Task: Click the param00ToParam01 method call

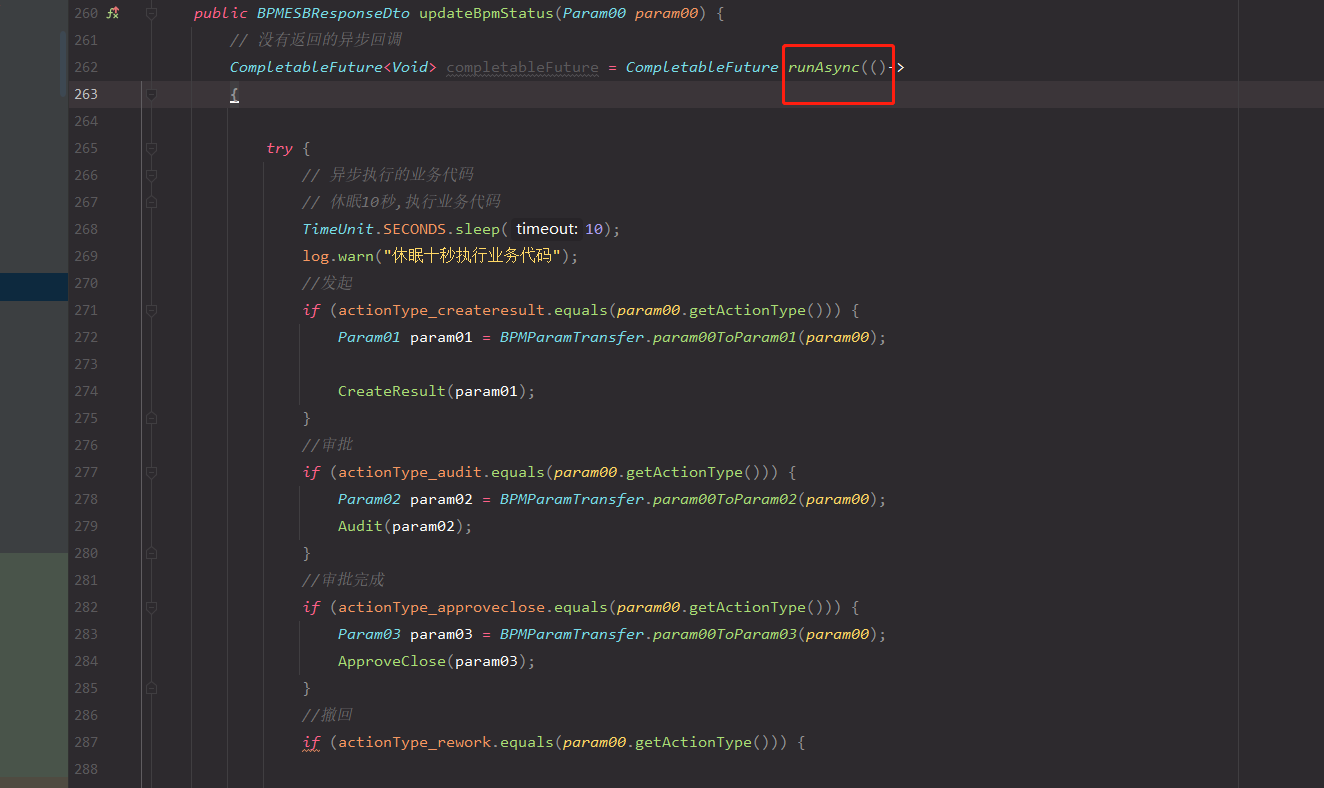Action: coord(725,337)
